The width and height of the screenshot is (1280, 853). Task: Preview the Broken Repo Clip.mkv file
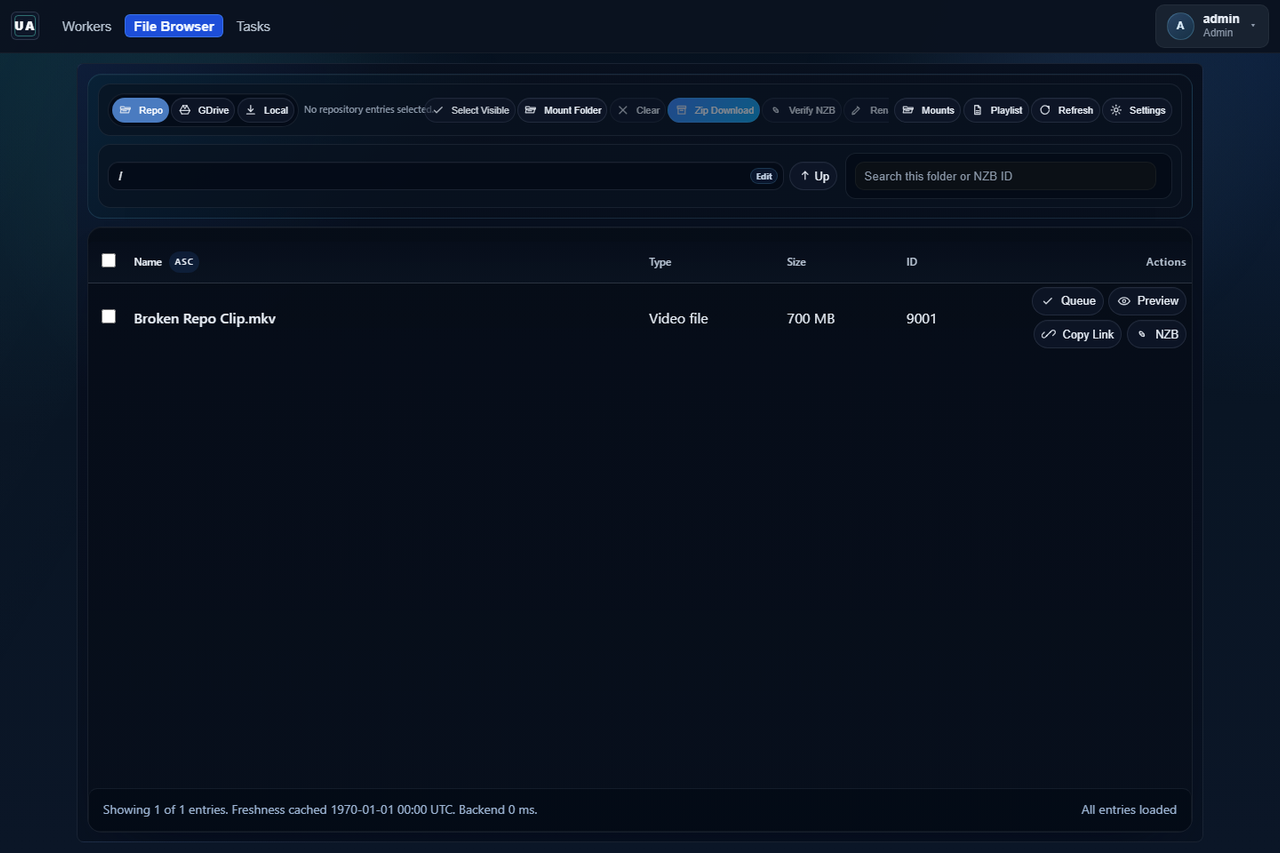coord(1147,301)
